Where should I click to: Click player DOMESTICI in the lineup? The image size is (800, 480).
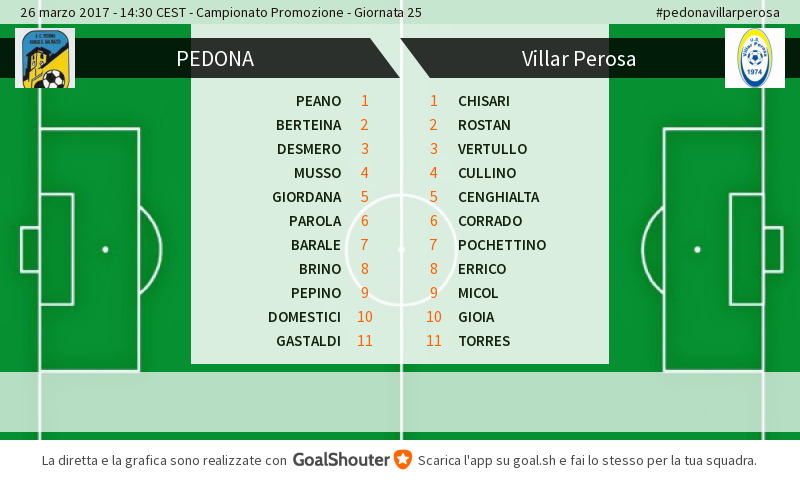[x=304, y=317]
